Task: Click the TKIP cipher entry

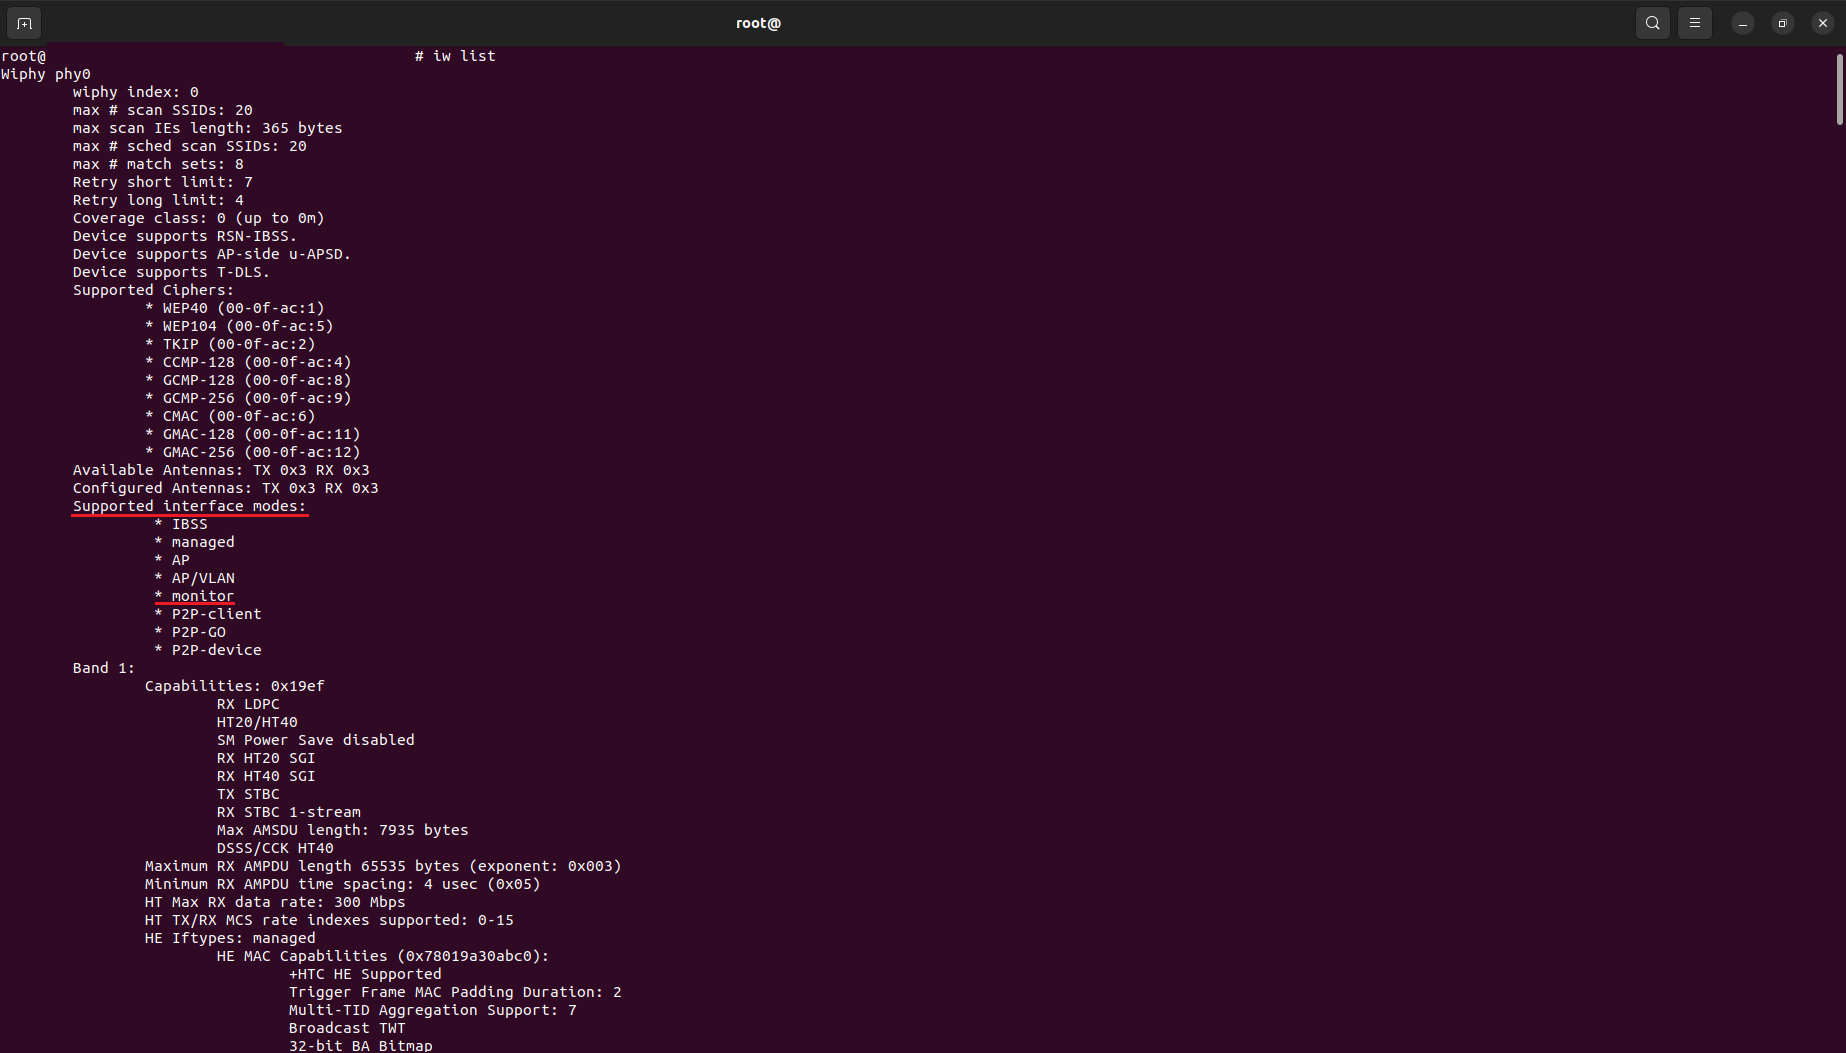Action: [x=230, y=344]
